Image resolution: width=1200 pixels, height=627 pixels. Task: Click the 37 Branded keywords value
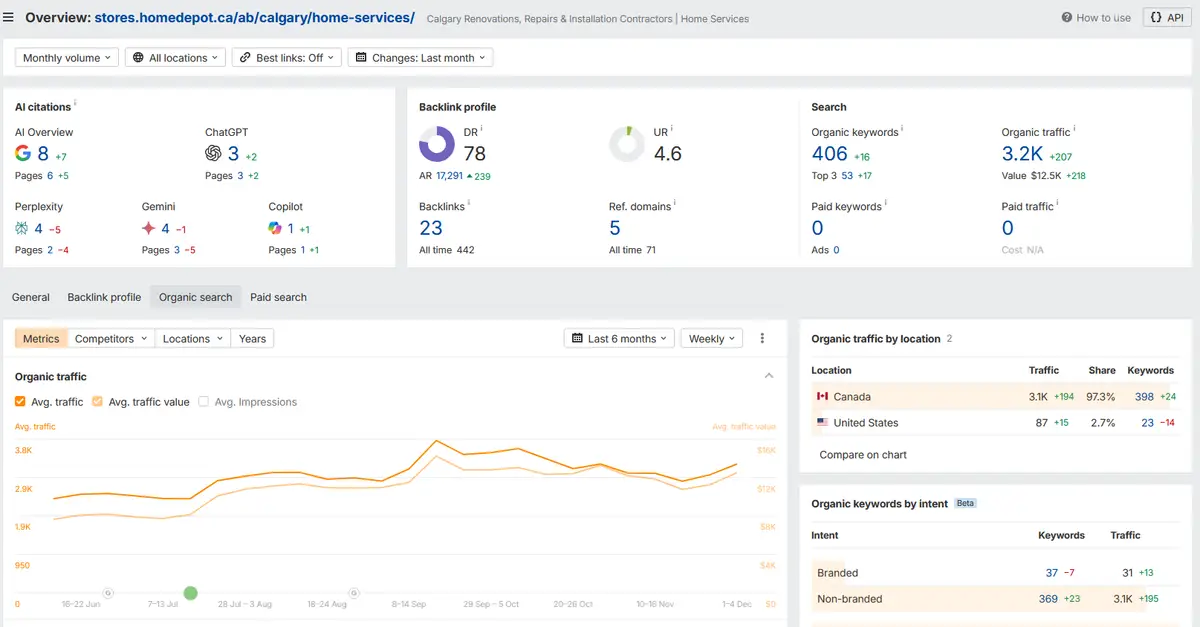1051,573
